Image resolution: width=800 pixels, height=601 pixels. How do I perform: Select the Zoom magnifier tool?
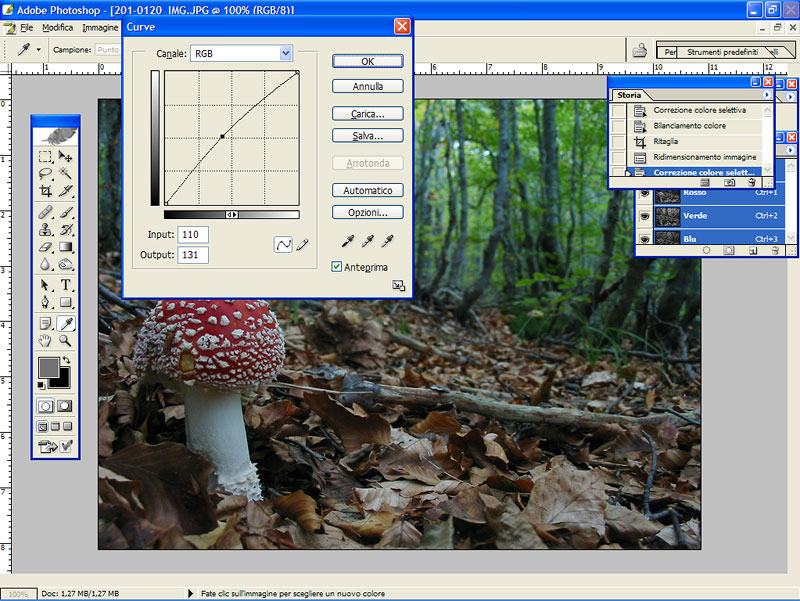tap(65, 341)
